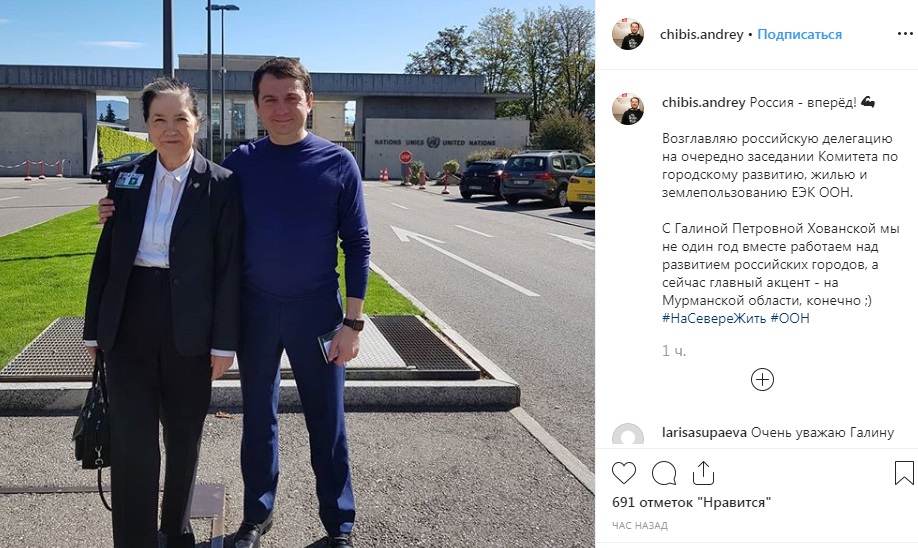Load more comments with the plus circle
This screenshot has height=548, width=918.
tap(762, 379)
